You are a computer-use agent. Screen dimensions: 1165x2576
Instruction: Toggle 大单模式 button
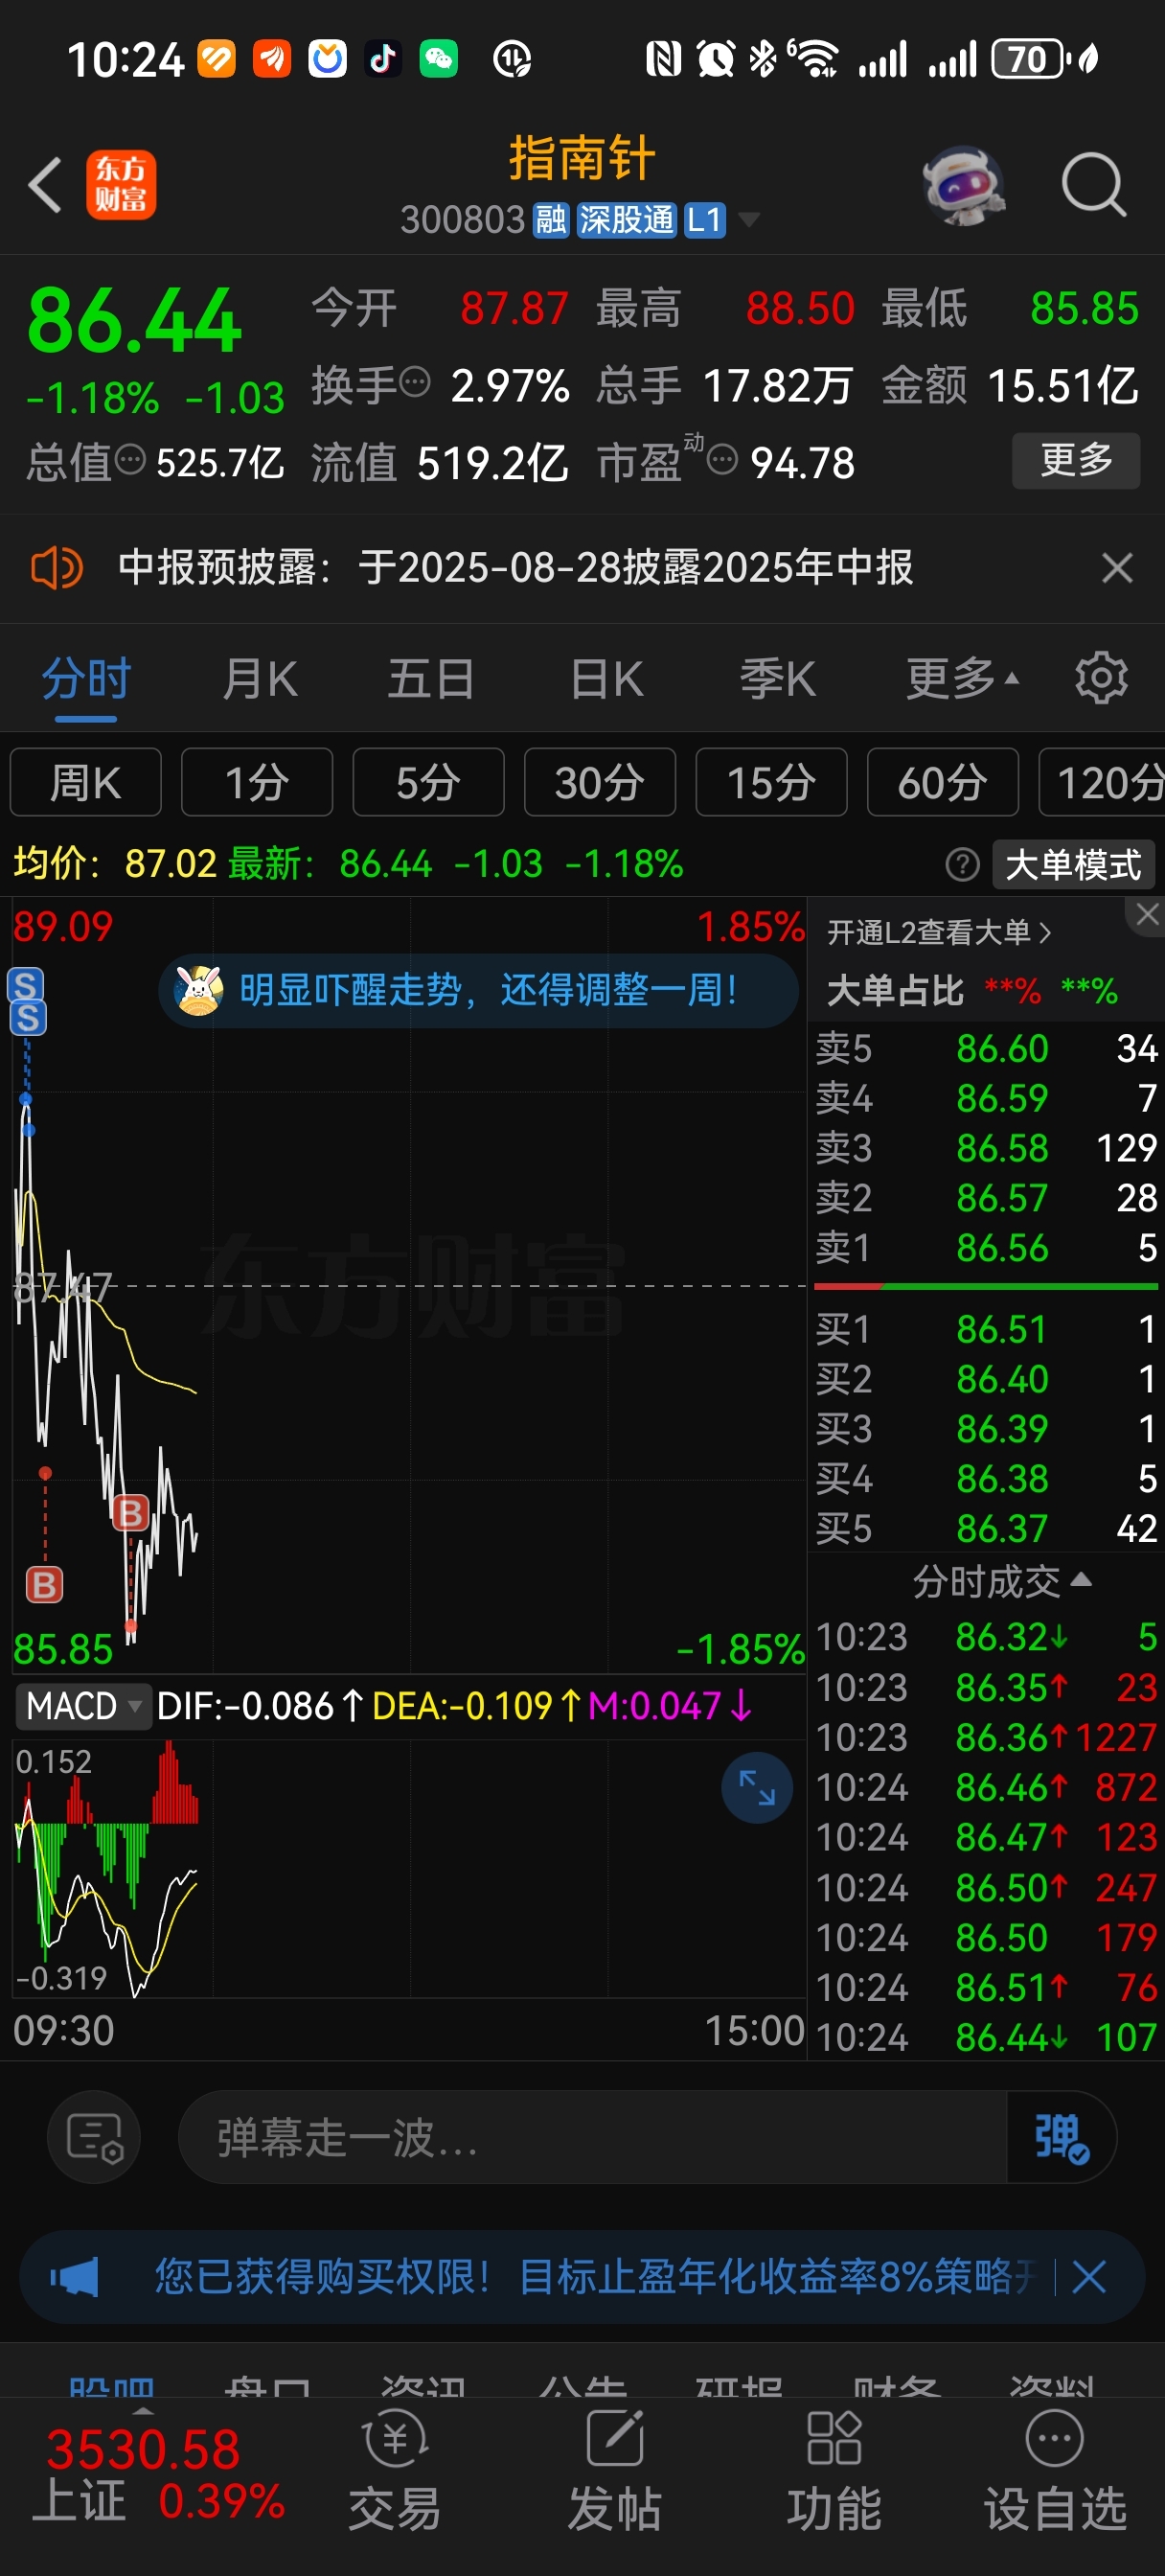click(1073, 864)
